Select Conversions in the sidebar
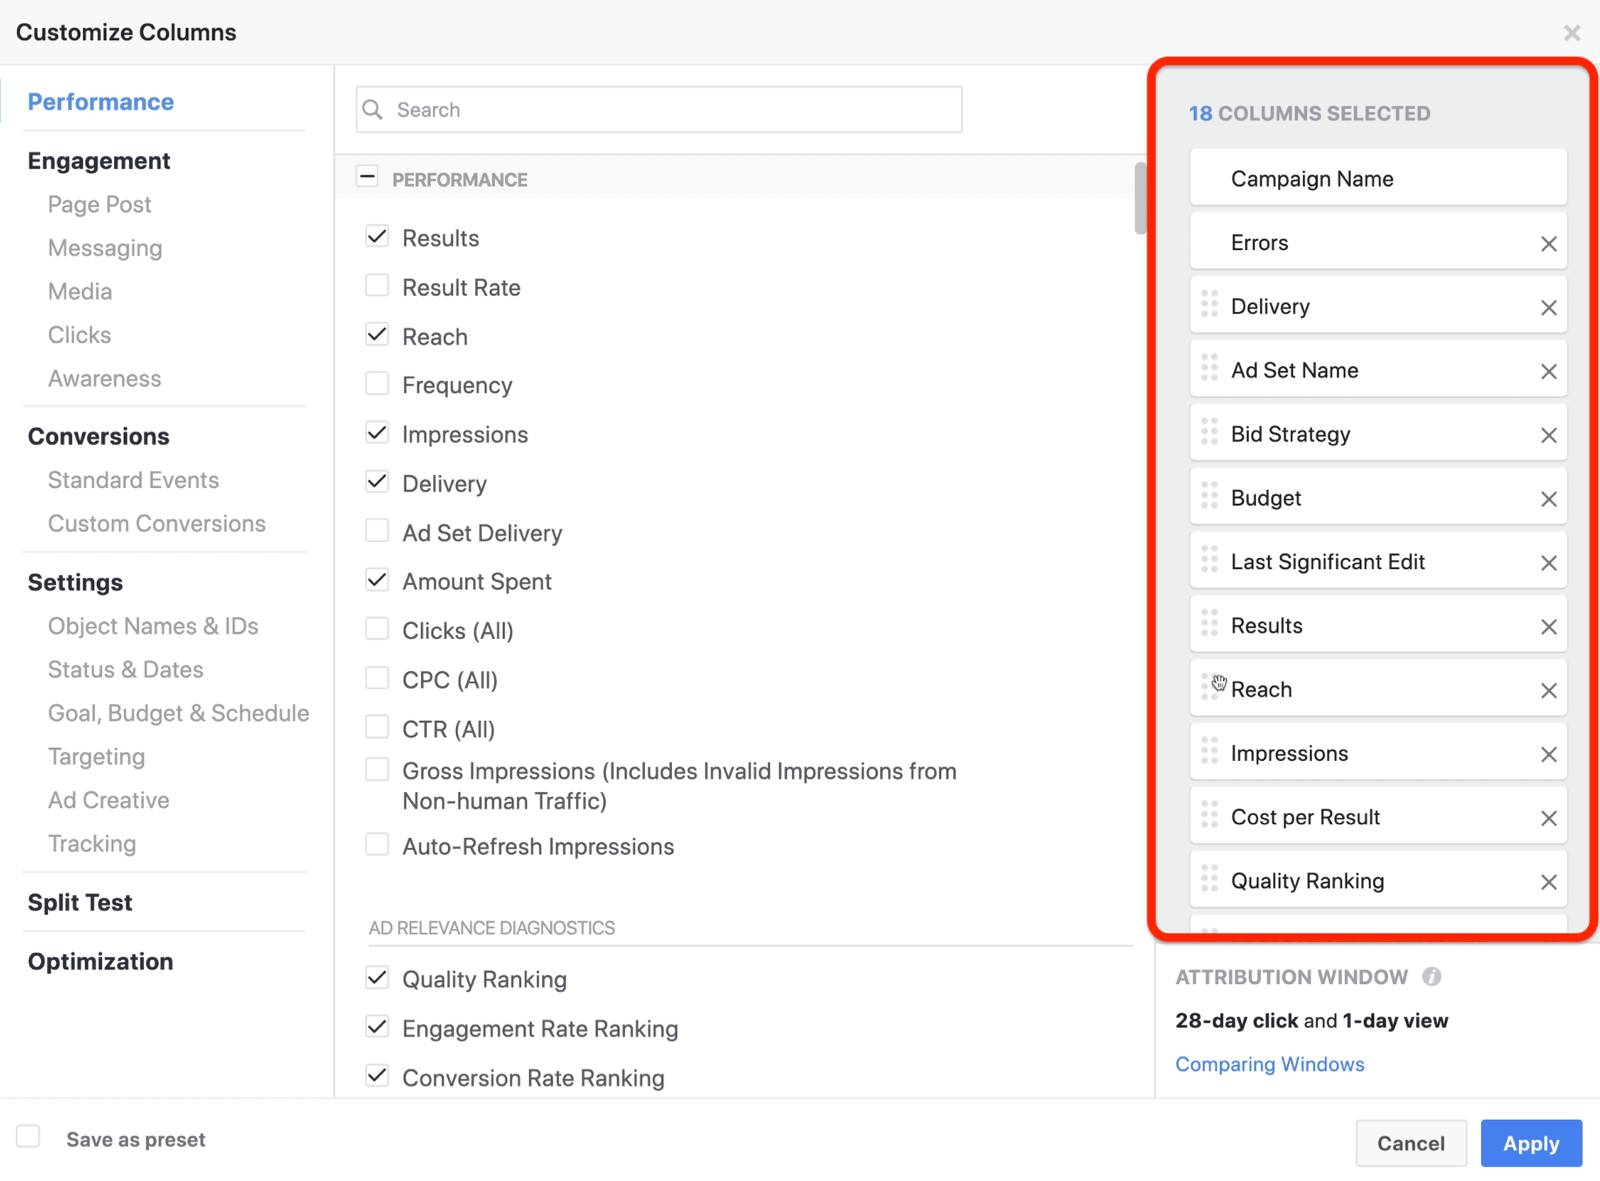 coord(98,436)
